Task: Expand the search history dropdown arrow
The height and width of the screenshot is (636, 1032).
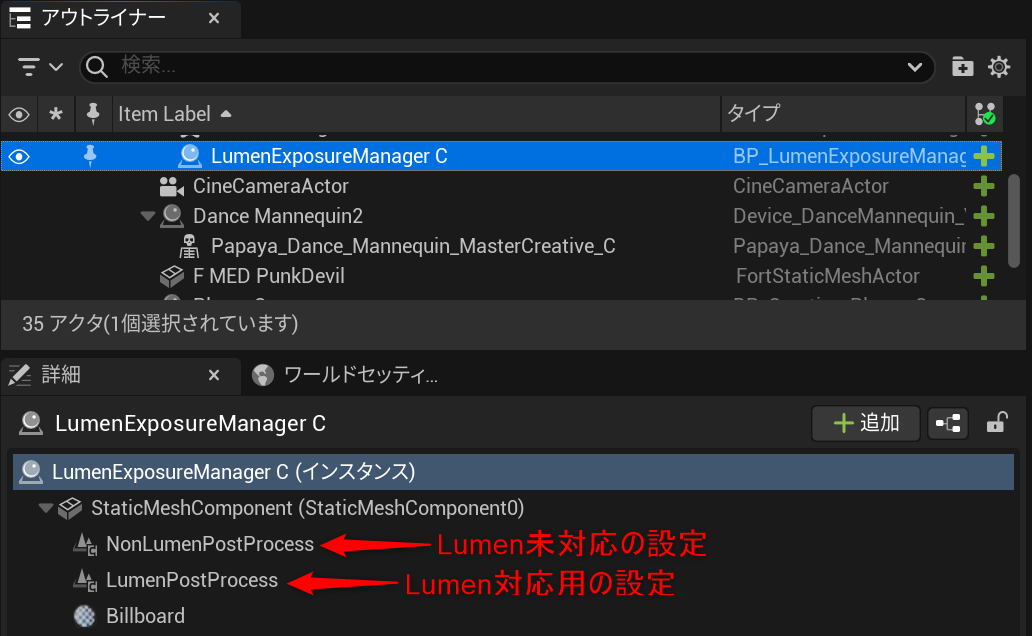Action: [914, 66]
